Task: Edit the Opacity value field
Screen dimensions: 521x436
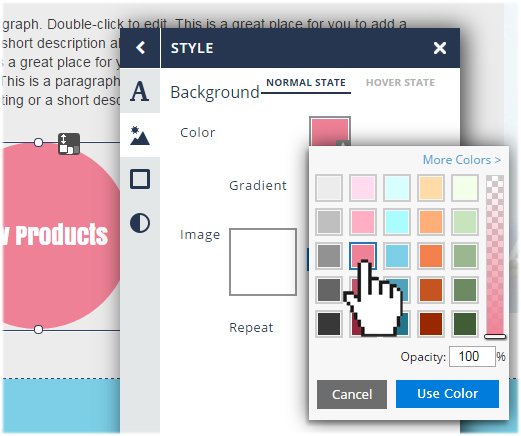Action: [472, 357]
